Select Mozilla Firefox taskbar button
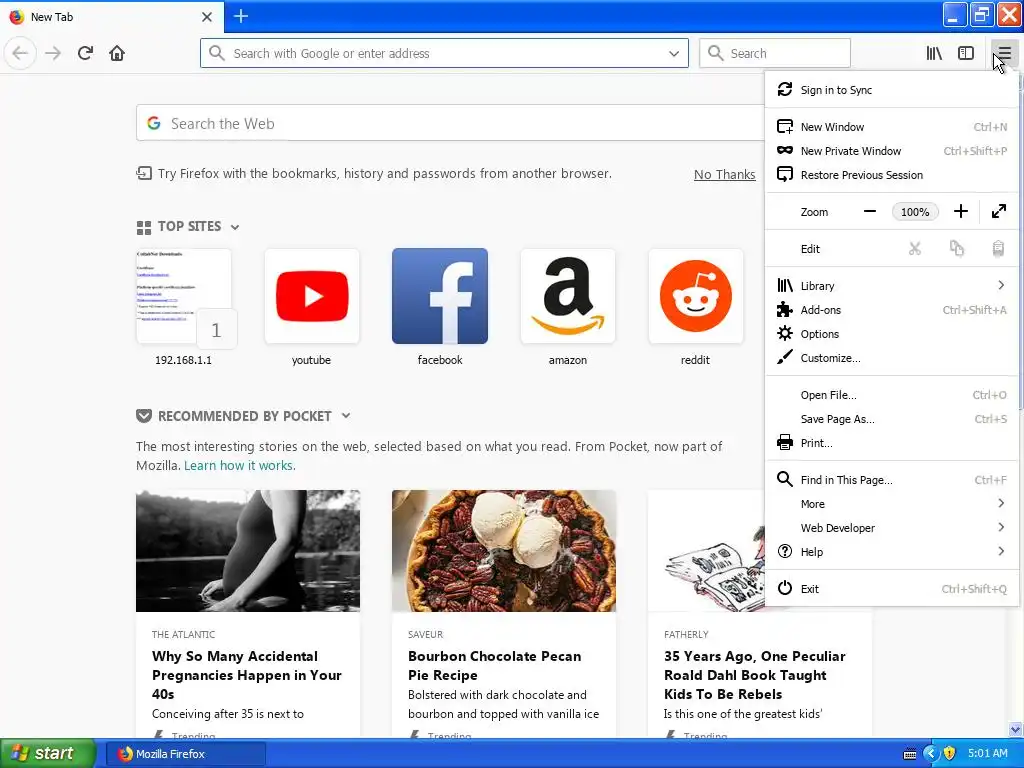The height and width of the screenshot is (768, 1024). 186,754
